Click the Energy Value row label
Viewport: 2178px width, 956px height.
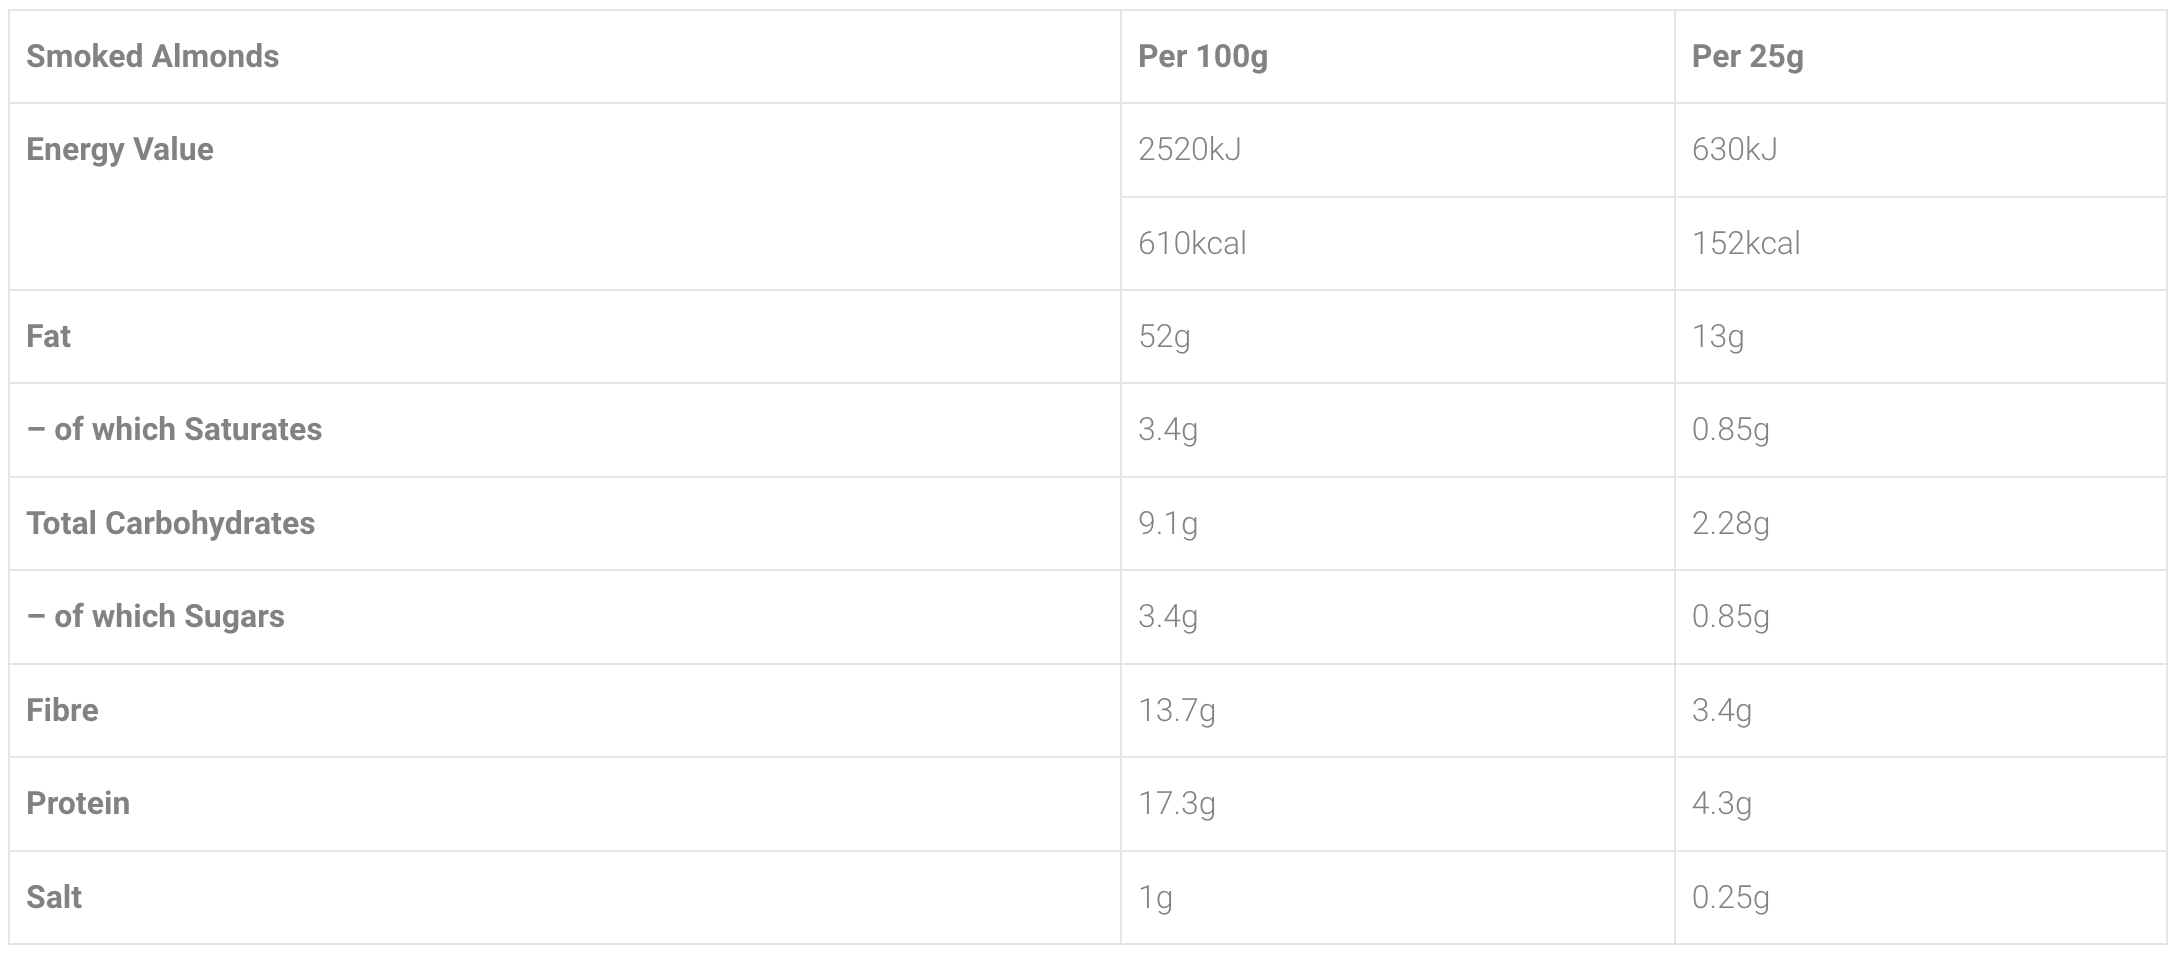coord(120,150)
